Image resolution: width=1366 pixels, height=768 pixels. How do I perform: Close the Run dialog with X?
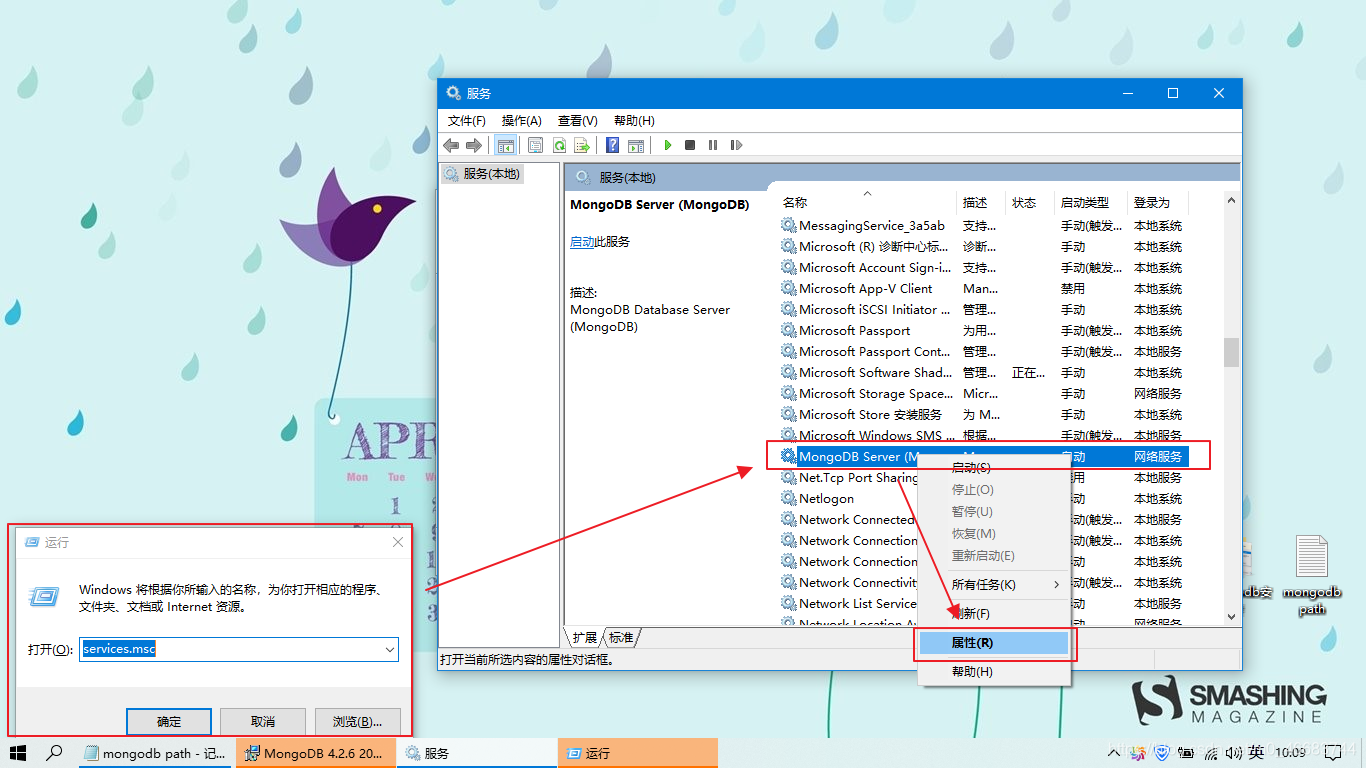pyautogui.click(x=397, y=542)
